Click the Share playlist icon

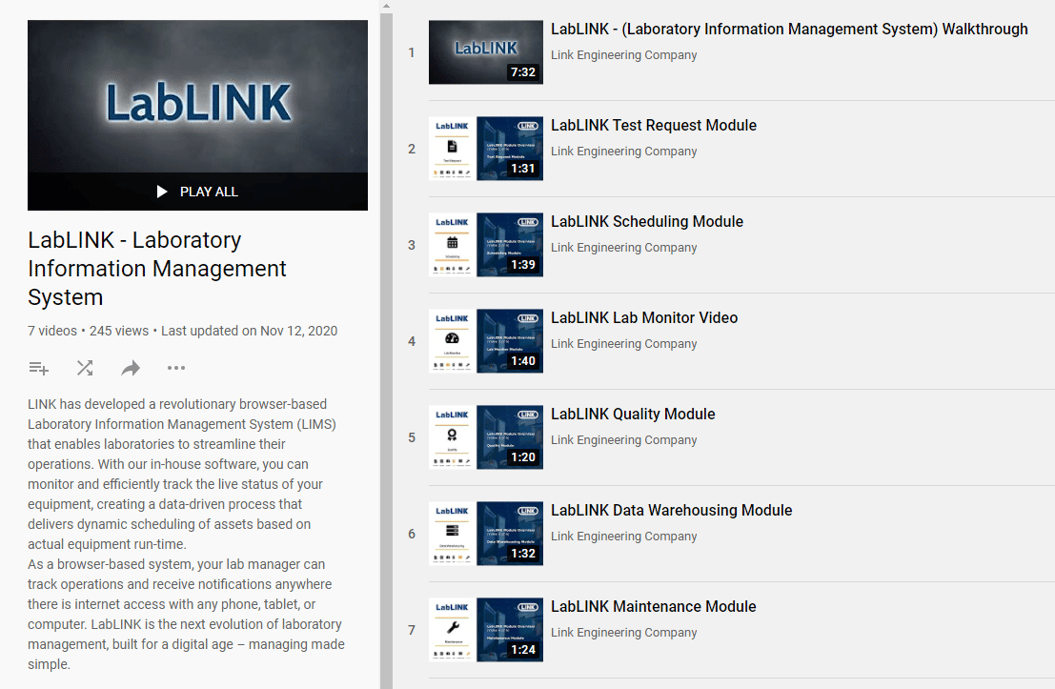pyautogui.click(x=130, y=368)
